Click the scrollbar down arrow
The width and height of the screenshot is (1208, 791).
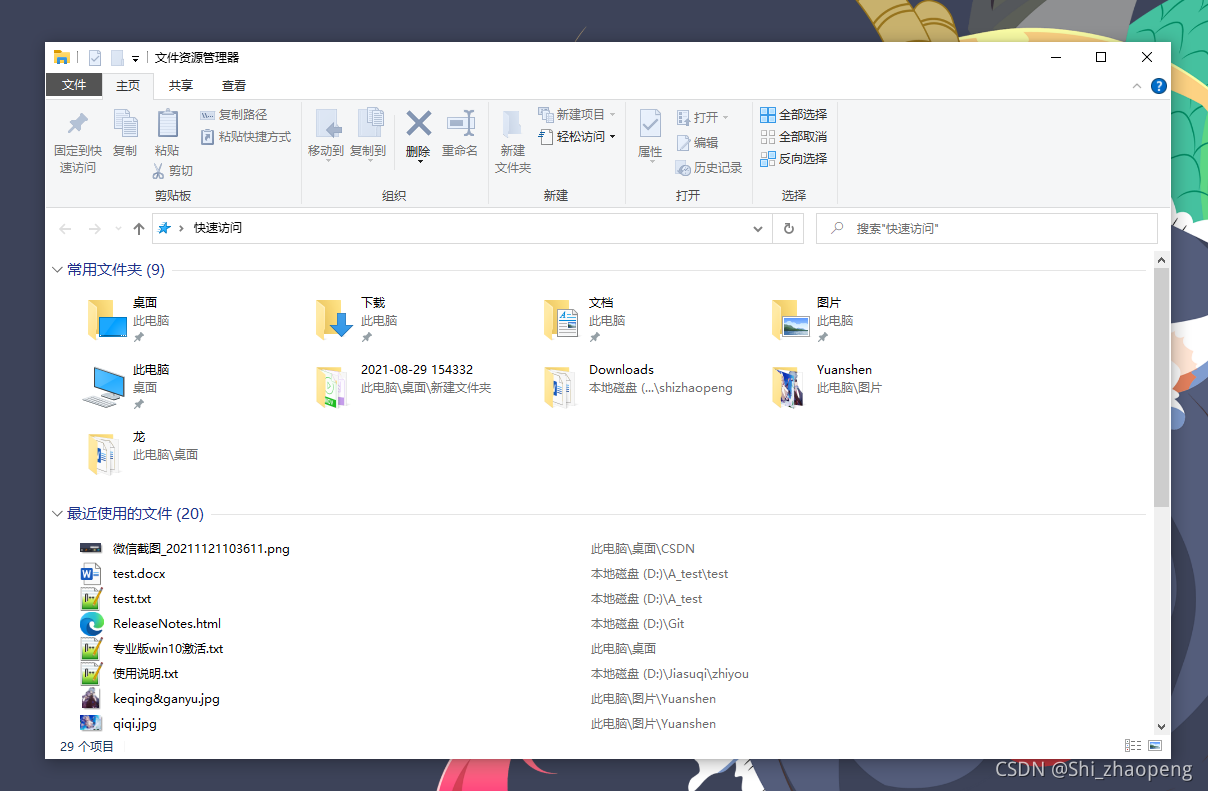click(1161, 727)
